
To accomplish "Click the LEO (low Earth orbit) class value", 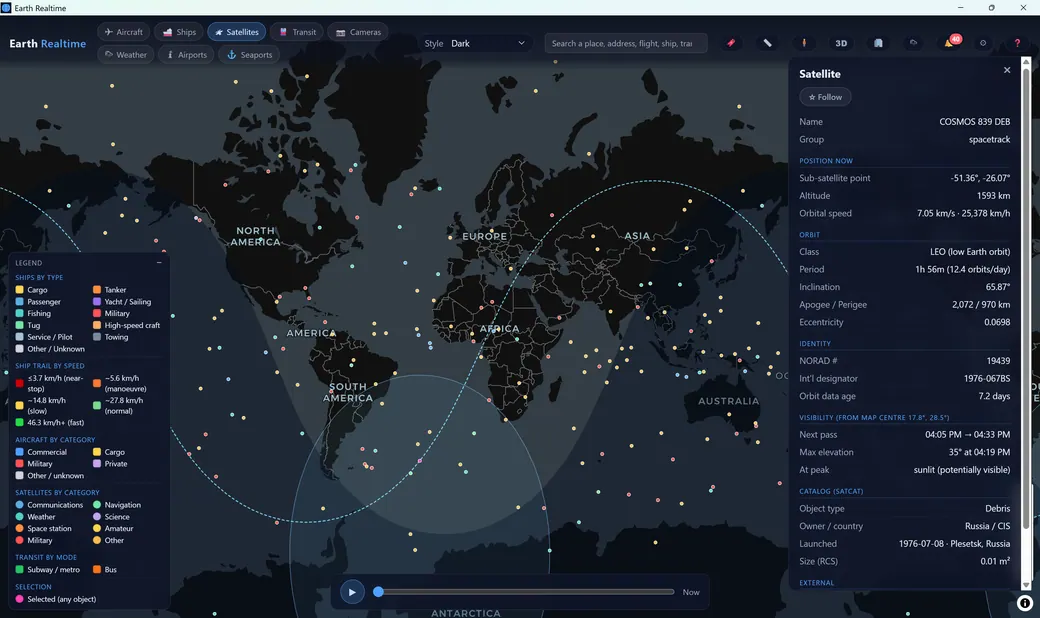I will [970, 251].
